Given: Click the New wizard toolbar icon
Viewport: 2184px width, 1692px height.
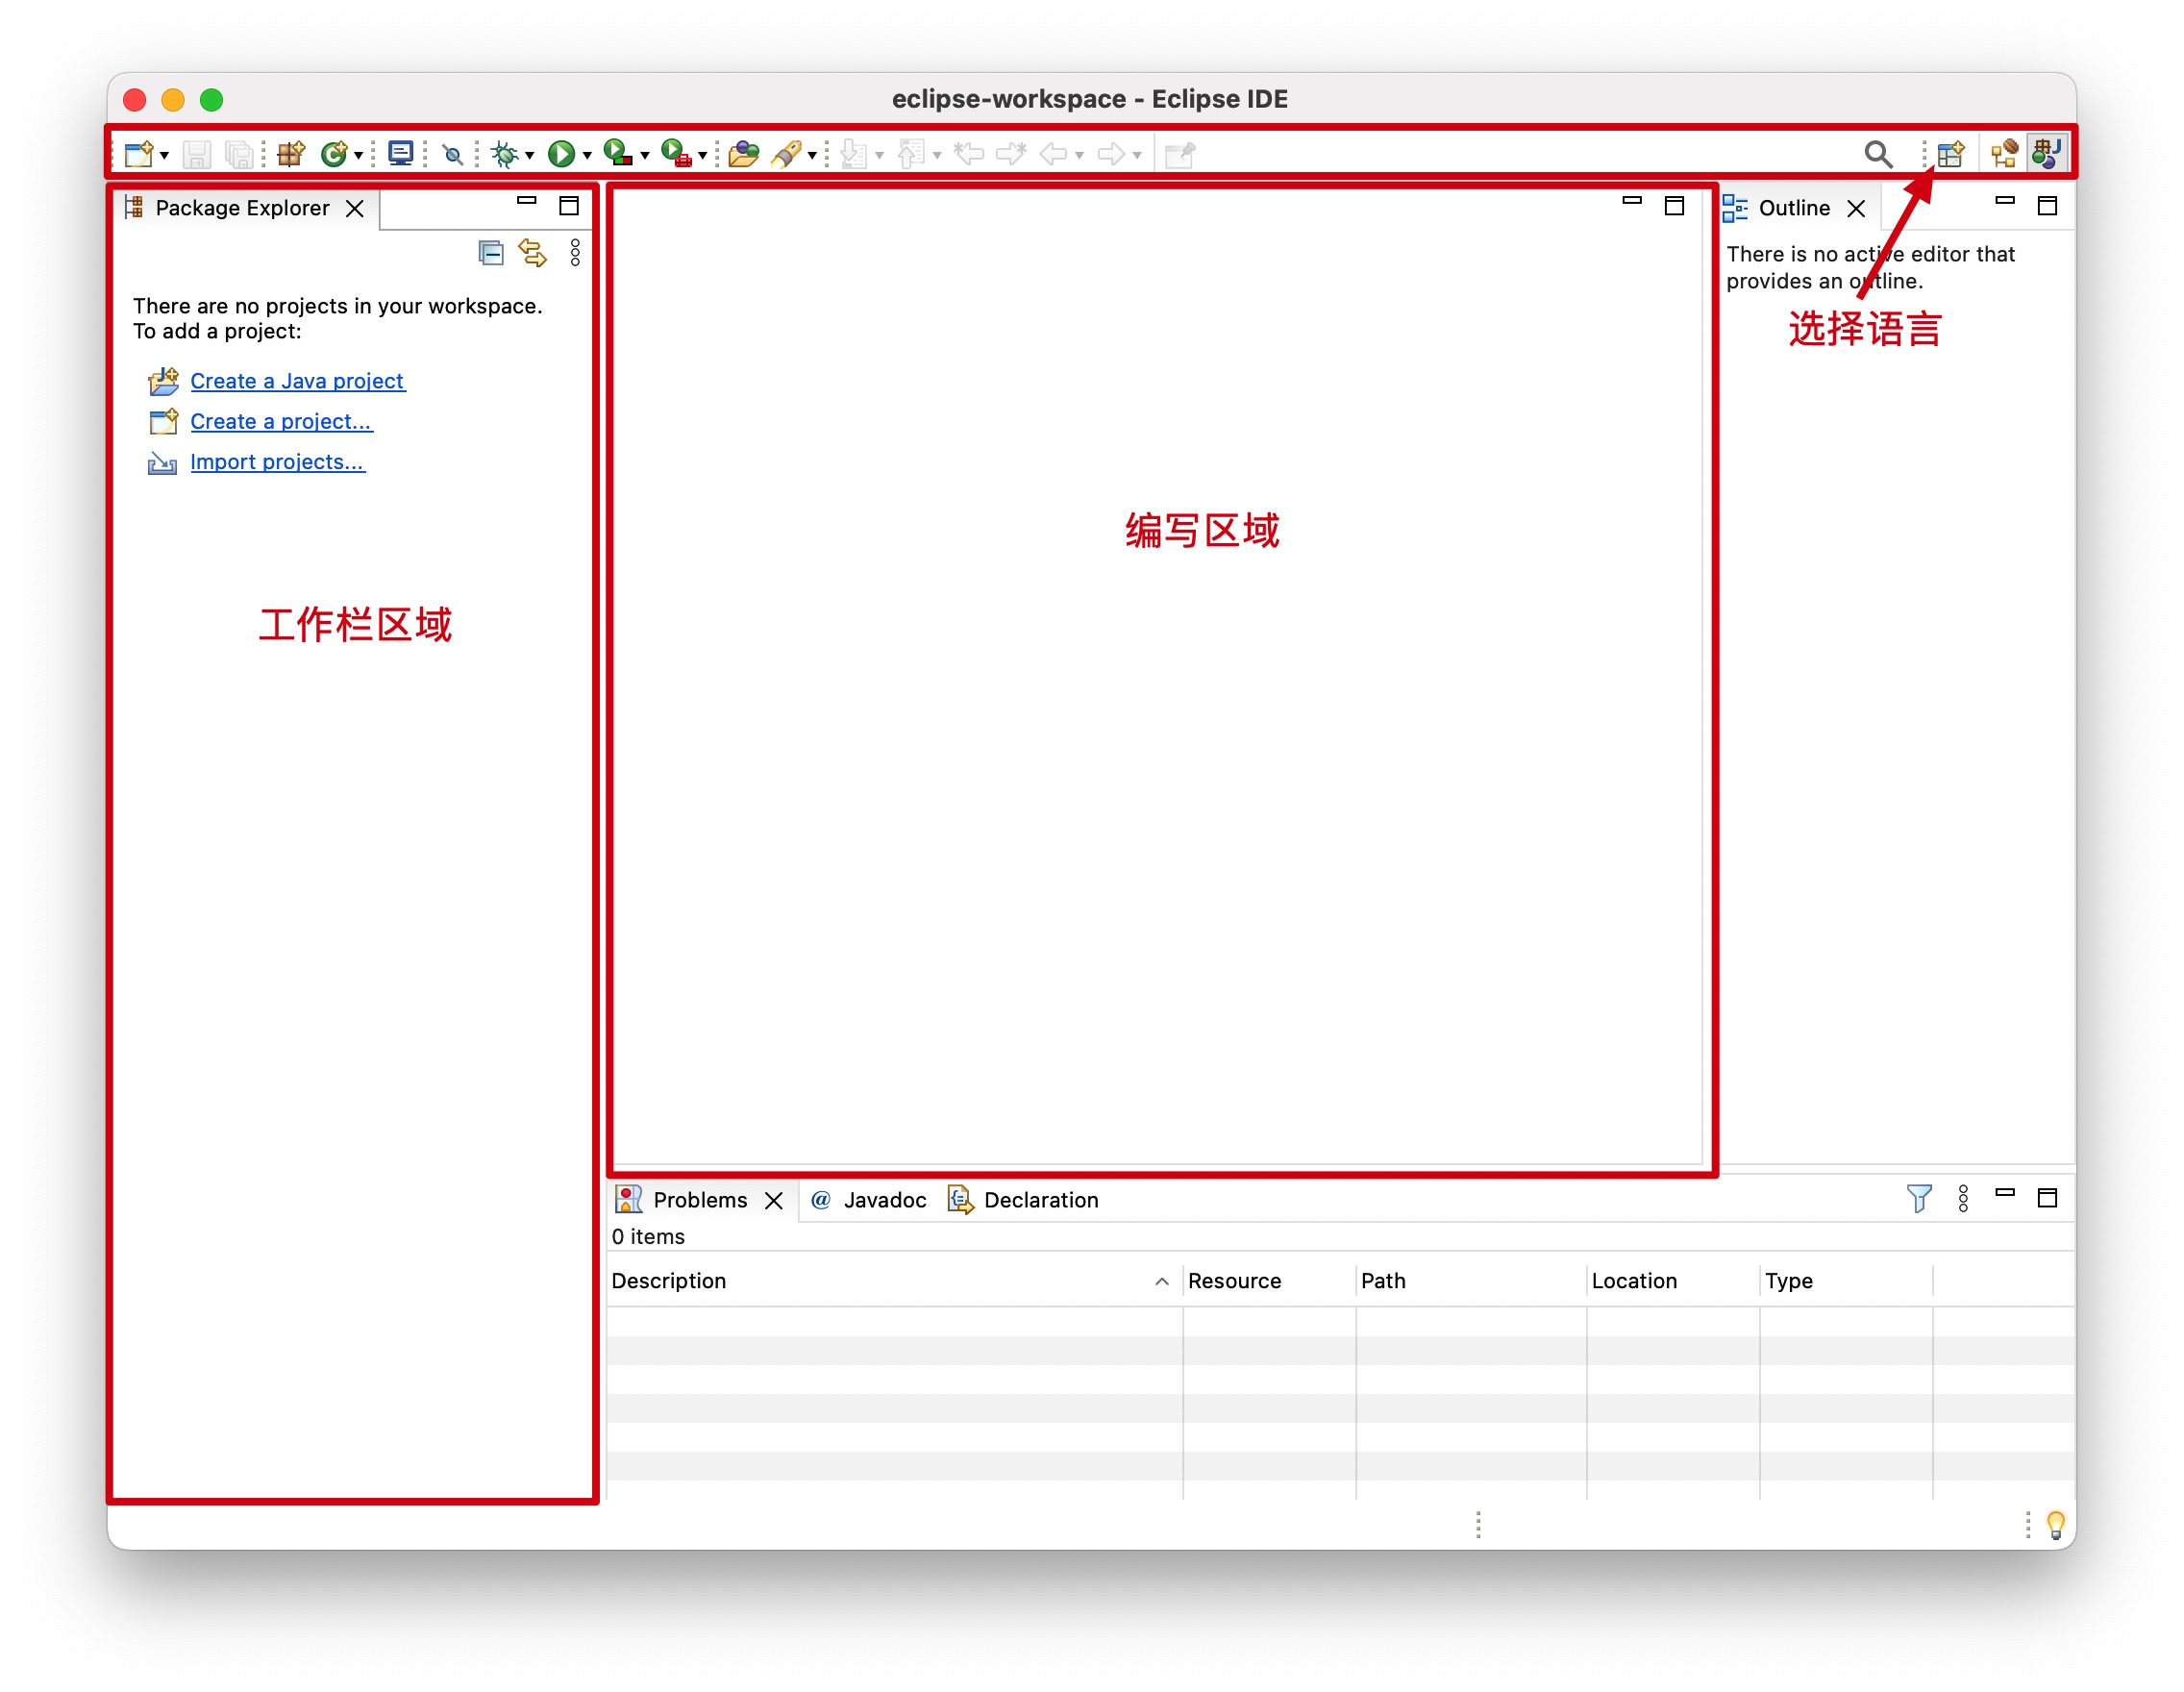Looking at the screenshot, I should click(x=138, y=154).
